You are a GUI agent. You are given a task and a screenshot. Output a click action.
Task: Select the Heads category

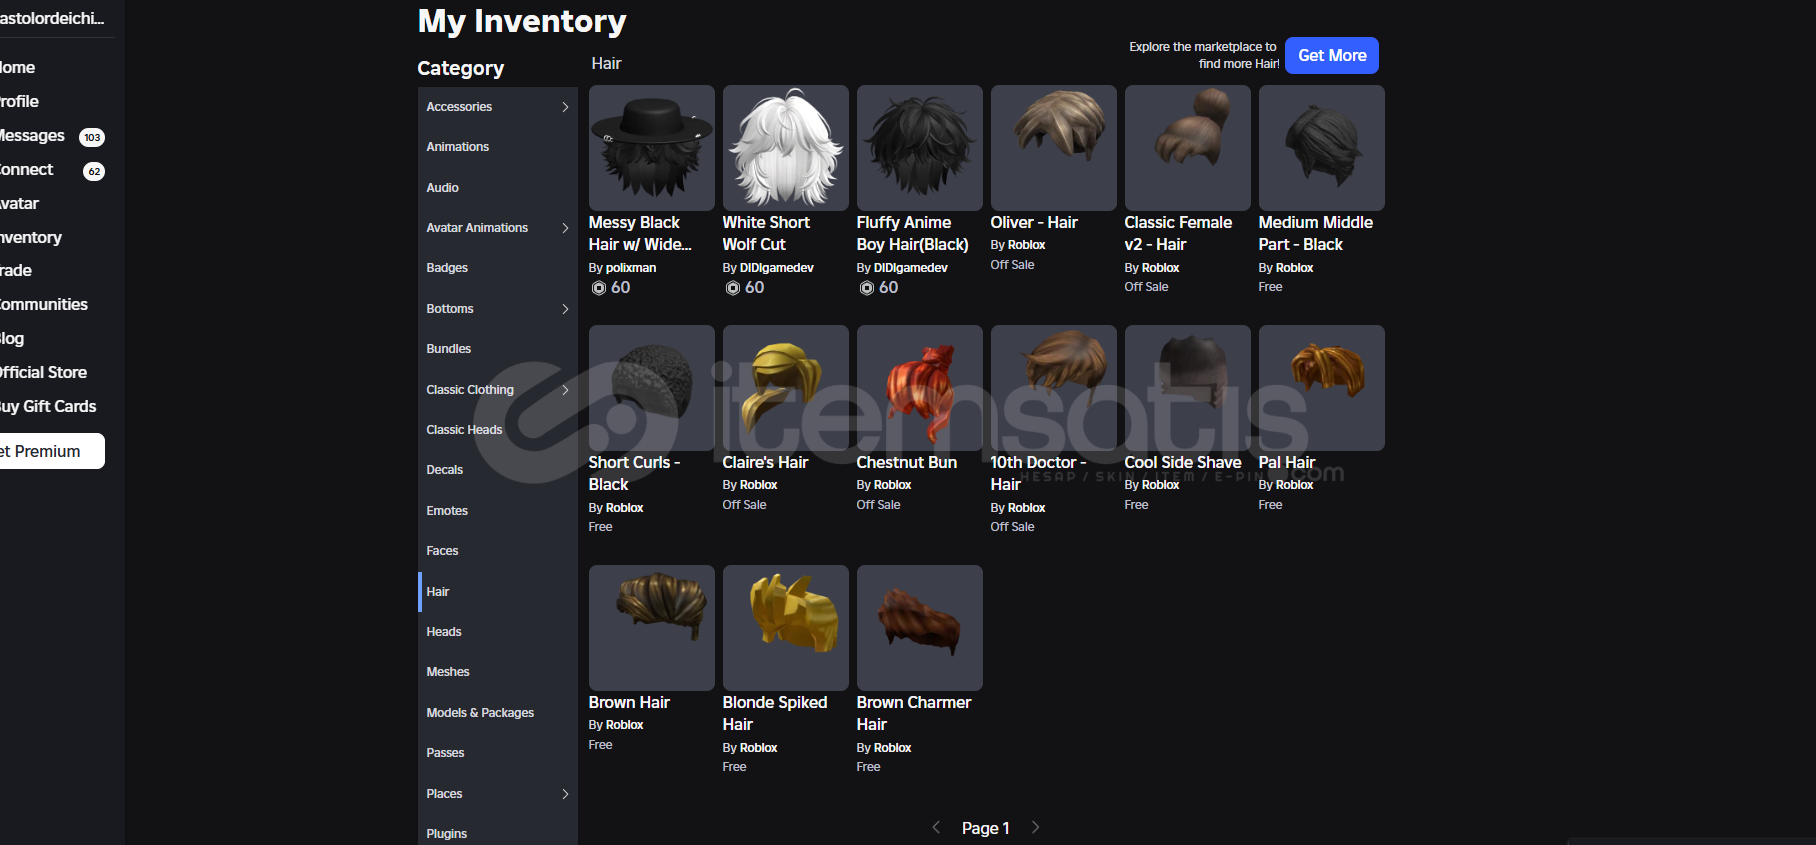(x=498, y=632)
